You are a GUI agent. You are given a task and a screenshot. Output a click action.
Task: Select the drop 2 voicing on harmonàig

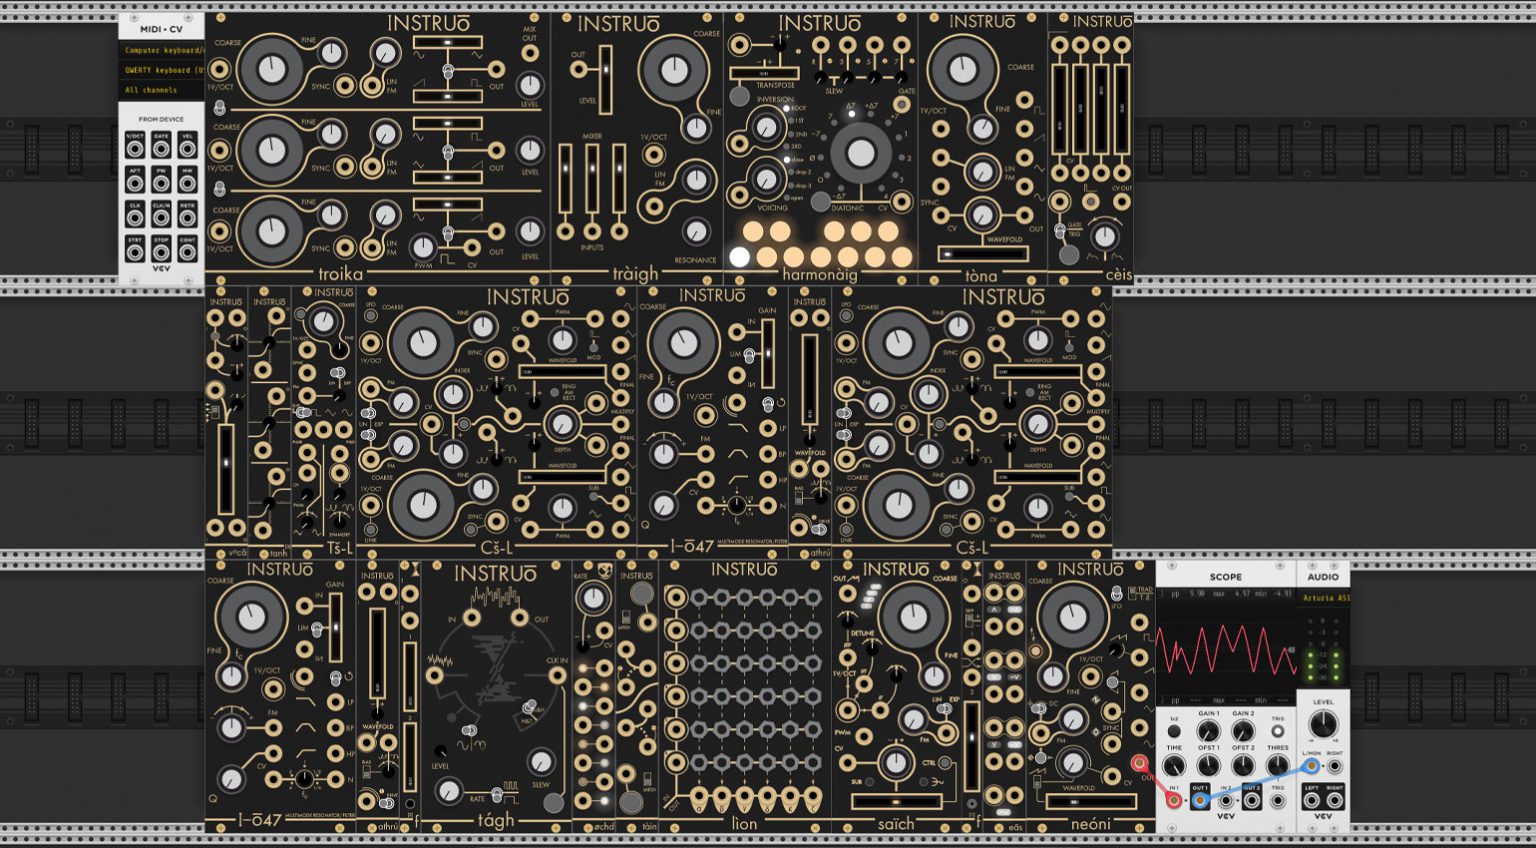coord(791,172)
